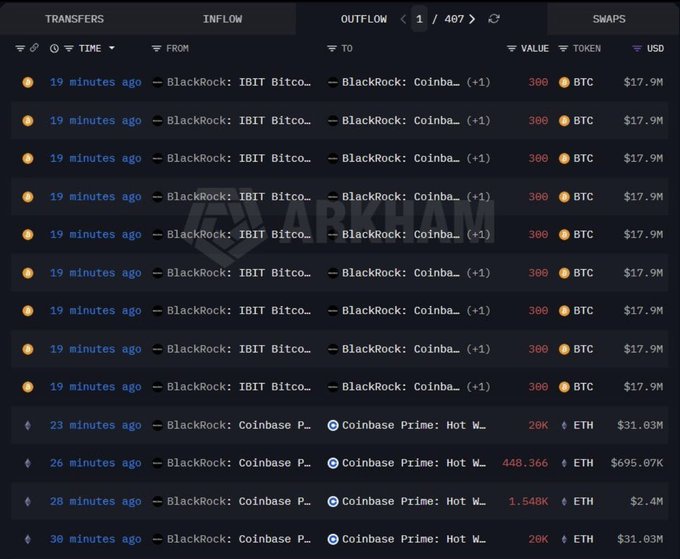
Task: Click the total pages count 407
Action: [x=454, y=19]
